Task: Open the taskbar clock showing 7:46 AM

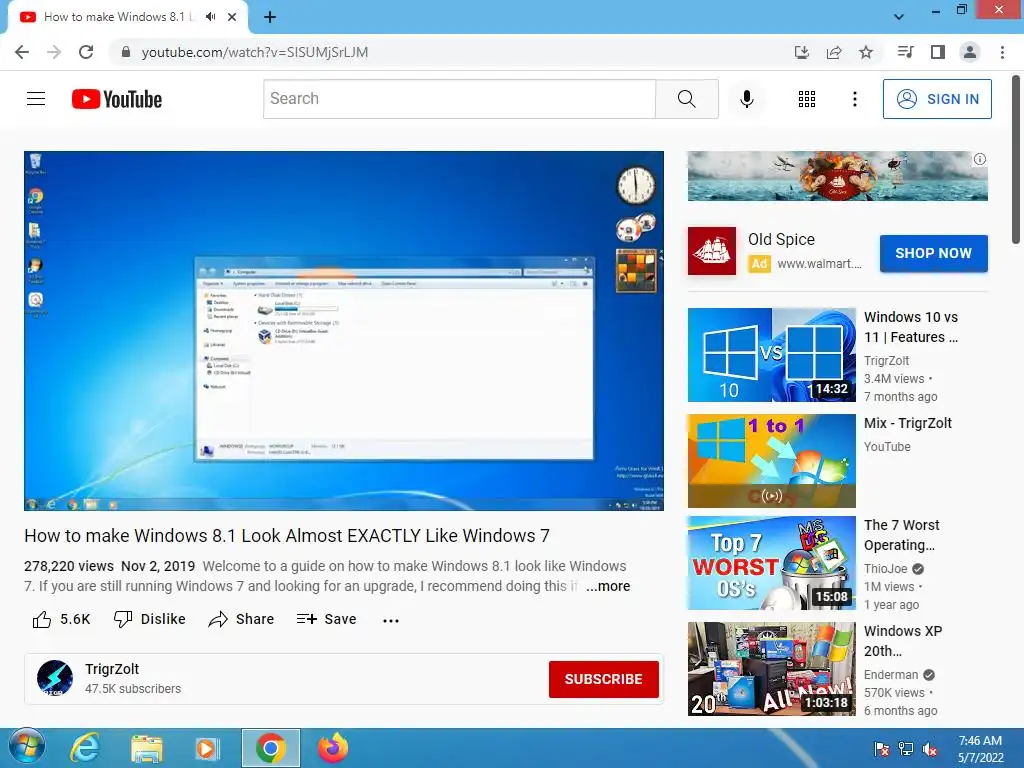Action: 980,748
